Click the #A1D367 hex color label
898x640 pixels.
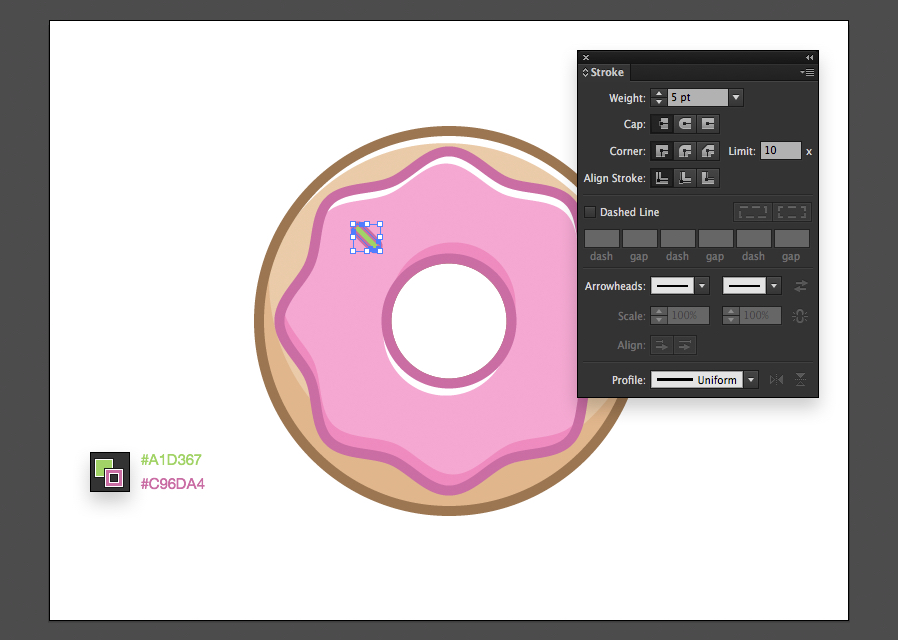(171, 460)
